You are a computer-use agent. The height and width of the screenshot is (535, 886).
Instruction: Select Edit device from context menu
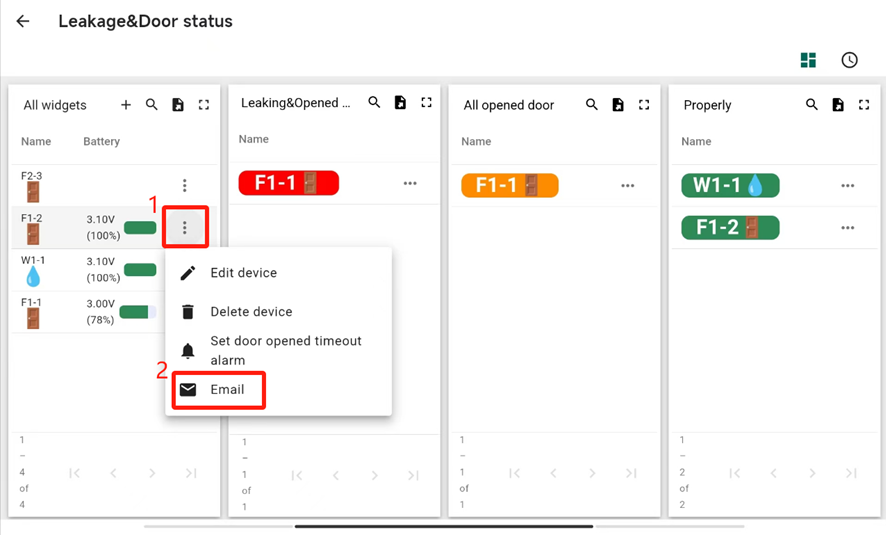tap(243, 273)
